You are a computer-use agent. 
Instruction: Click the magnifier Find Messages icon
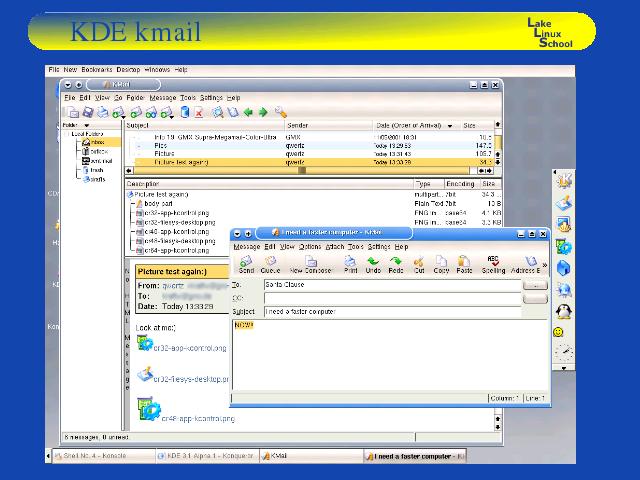pyautogui.click(x=218, y=112)
